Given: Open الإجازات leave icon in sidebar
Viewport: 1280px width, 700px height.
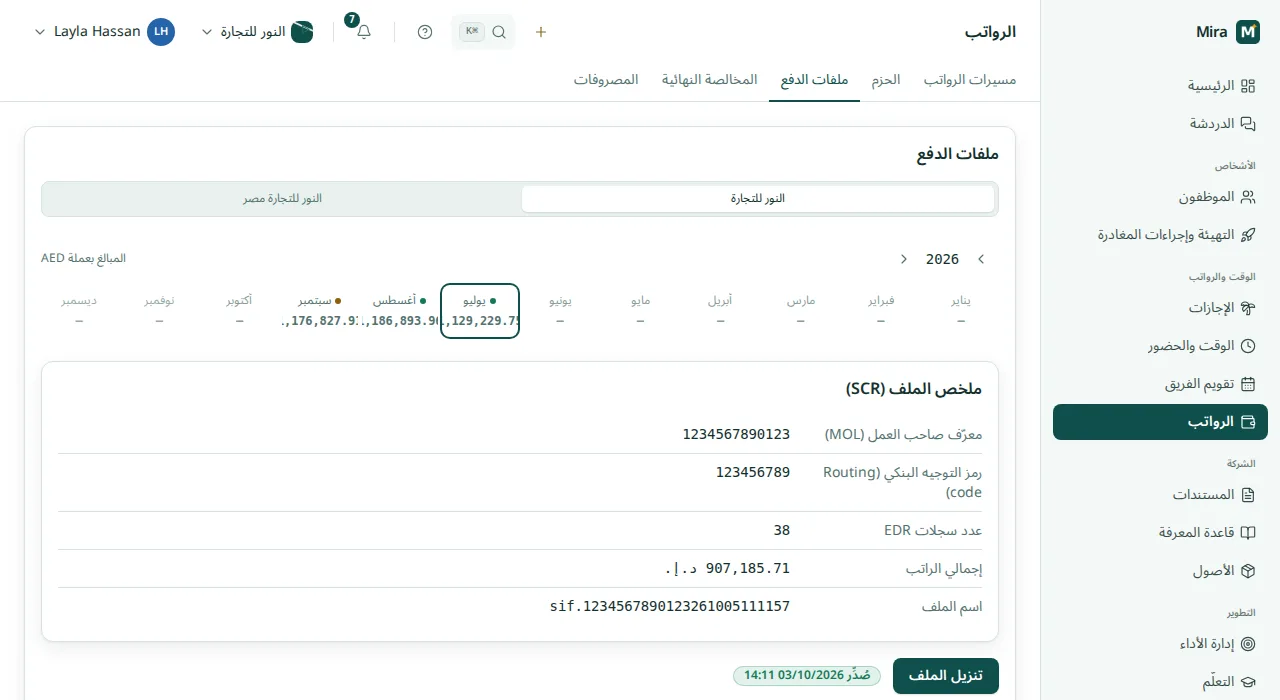Looking at the screenshot, I should coord(1247,308).
